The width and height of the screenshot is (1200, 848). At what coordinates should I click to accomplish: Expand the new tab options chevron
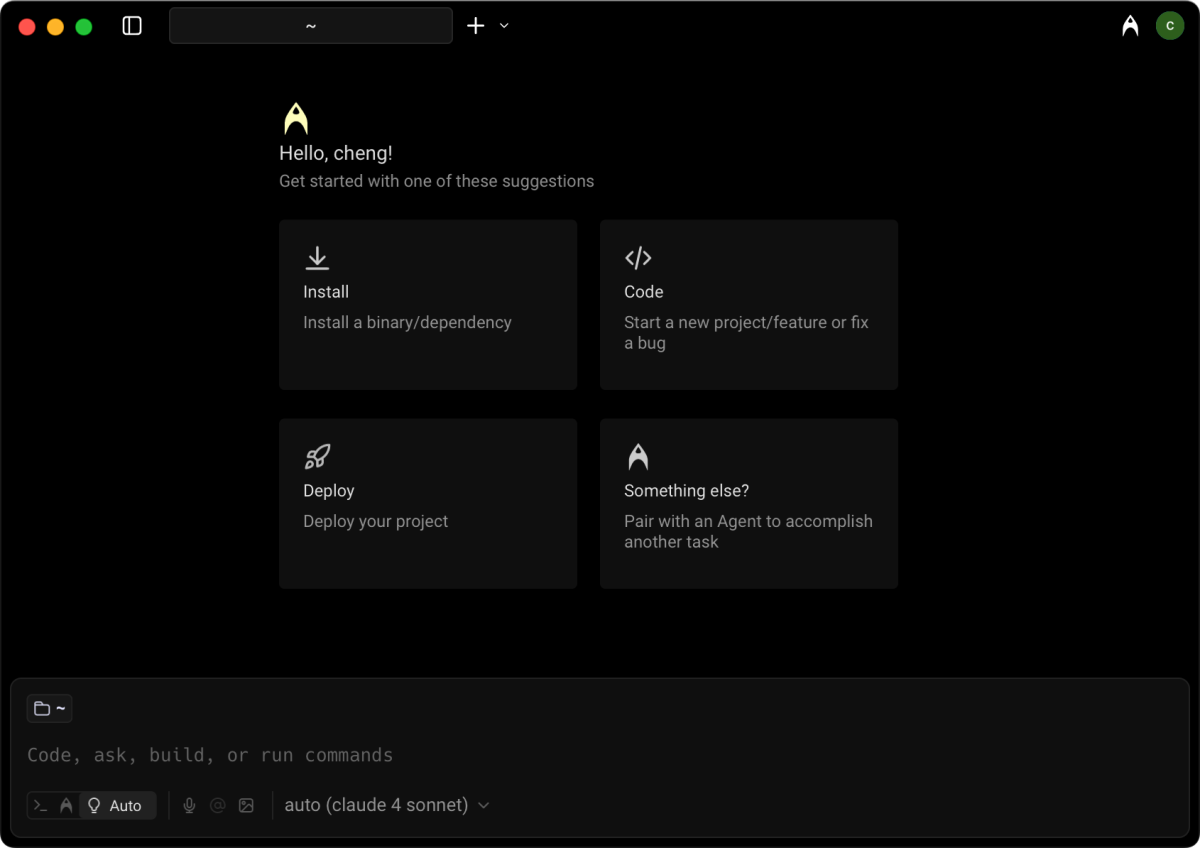coord(504,26)
